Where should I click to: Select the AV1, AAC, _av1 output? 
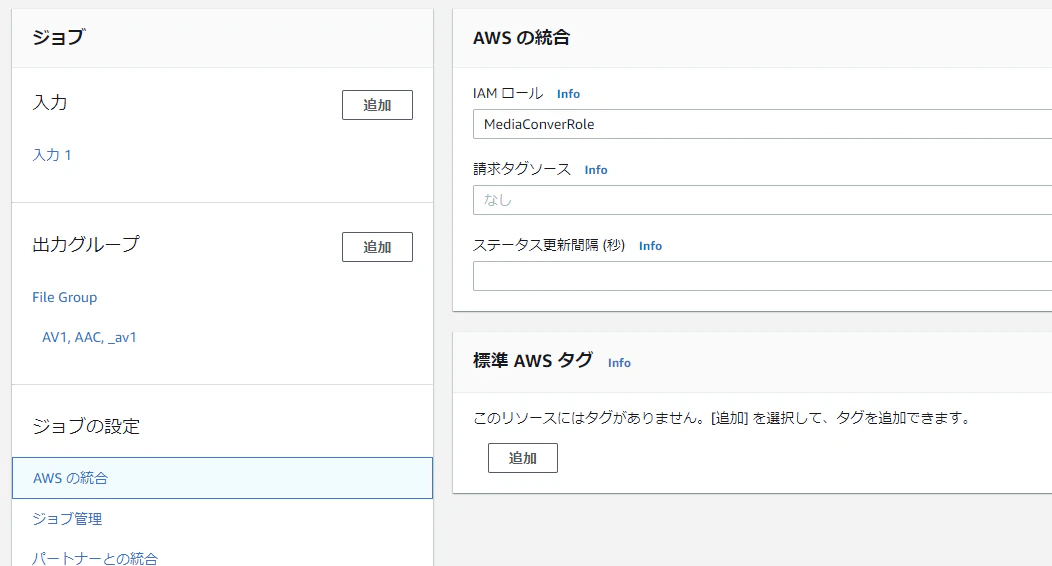[x=89, y=337]
